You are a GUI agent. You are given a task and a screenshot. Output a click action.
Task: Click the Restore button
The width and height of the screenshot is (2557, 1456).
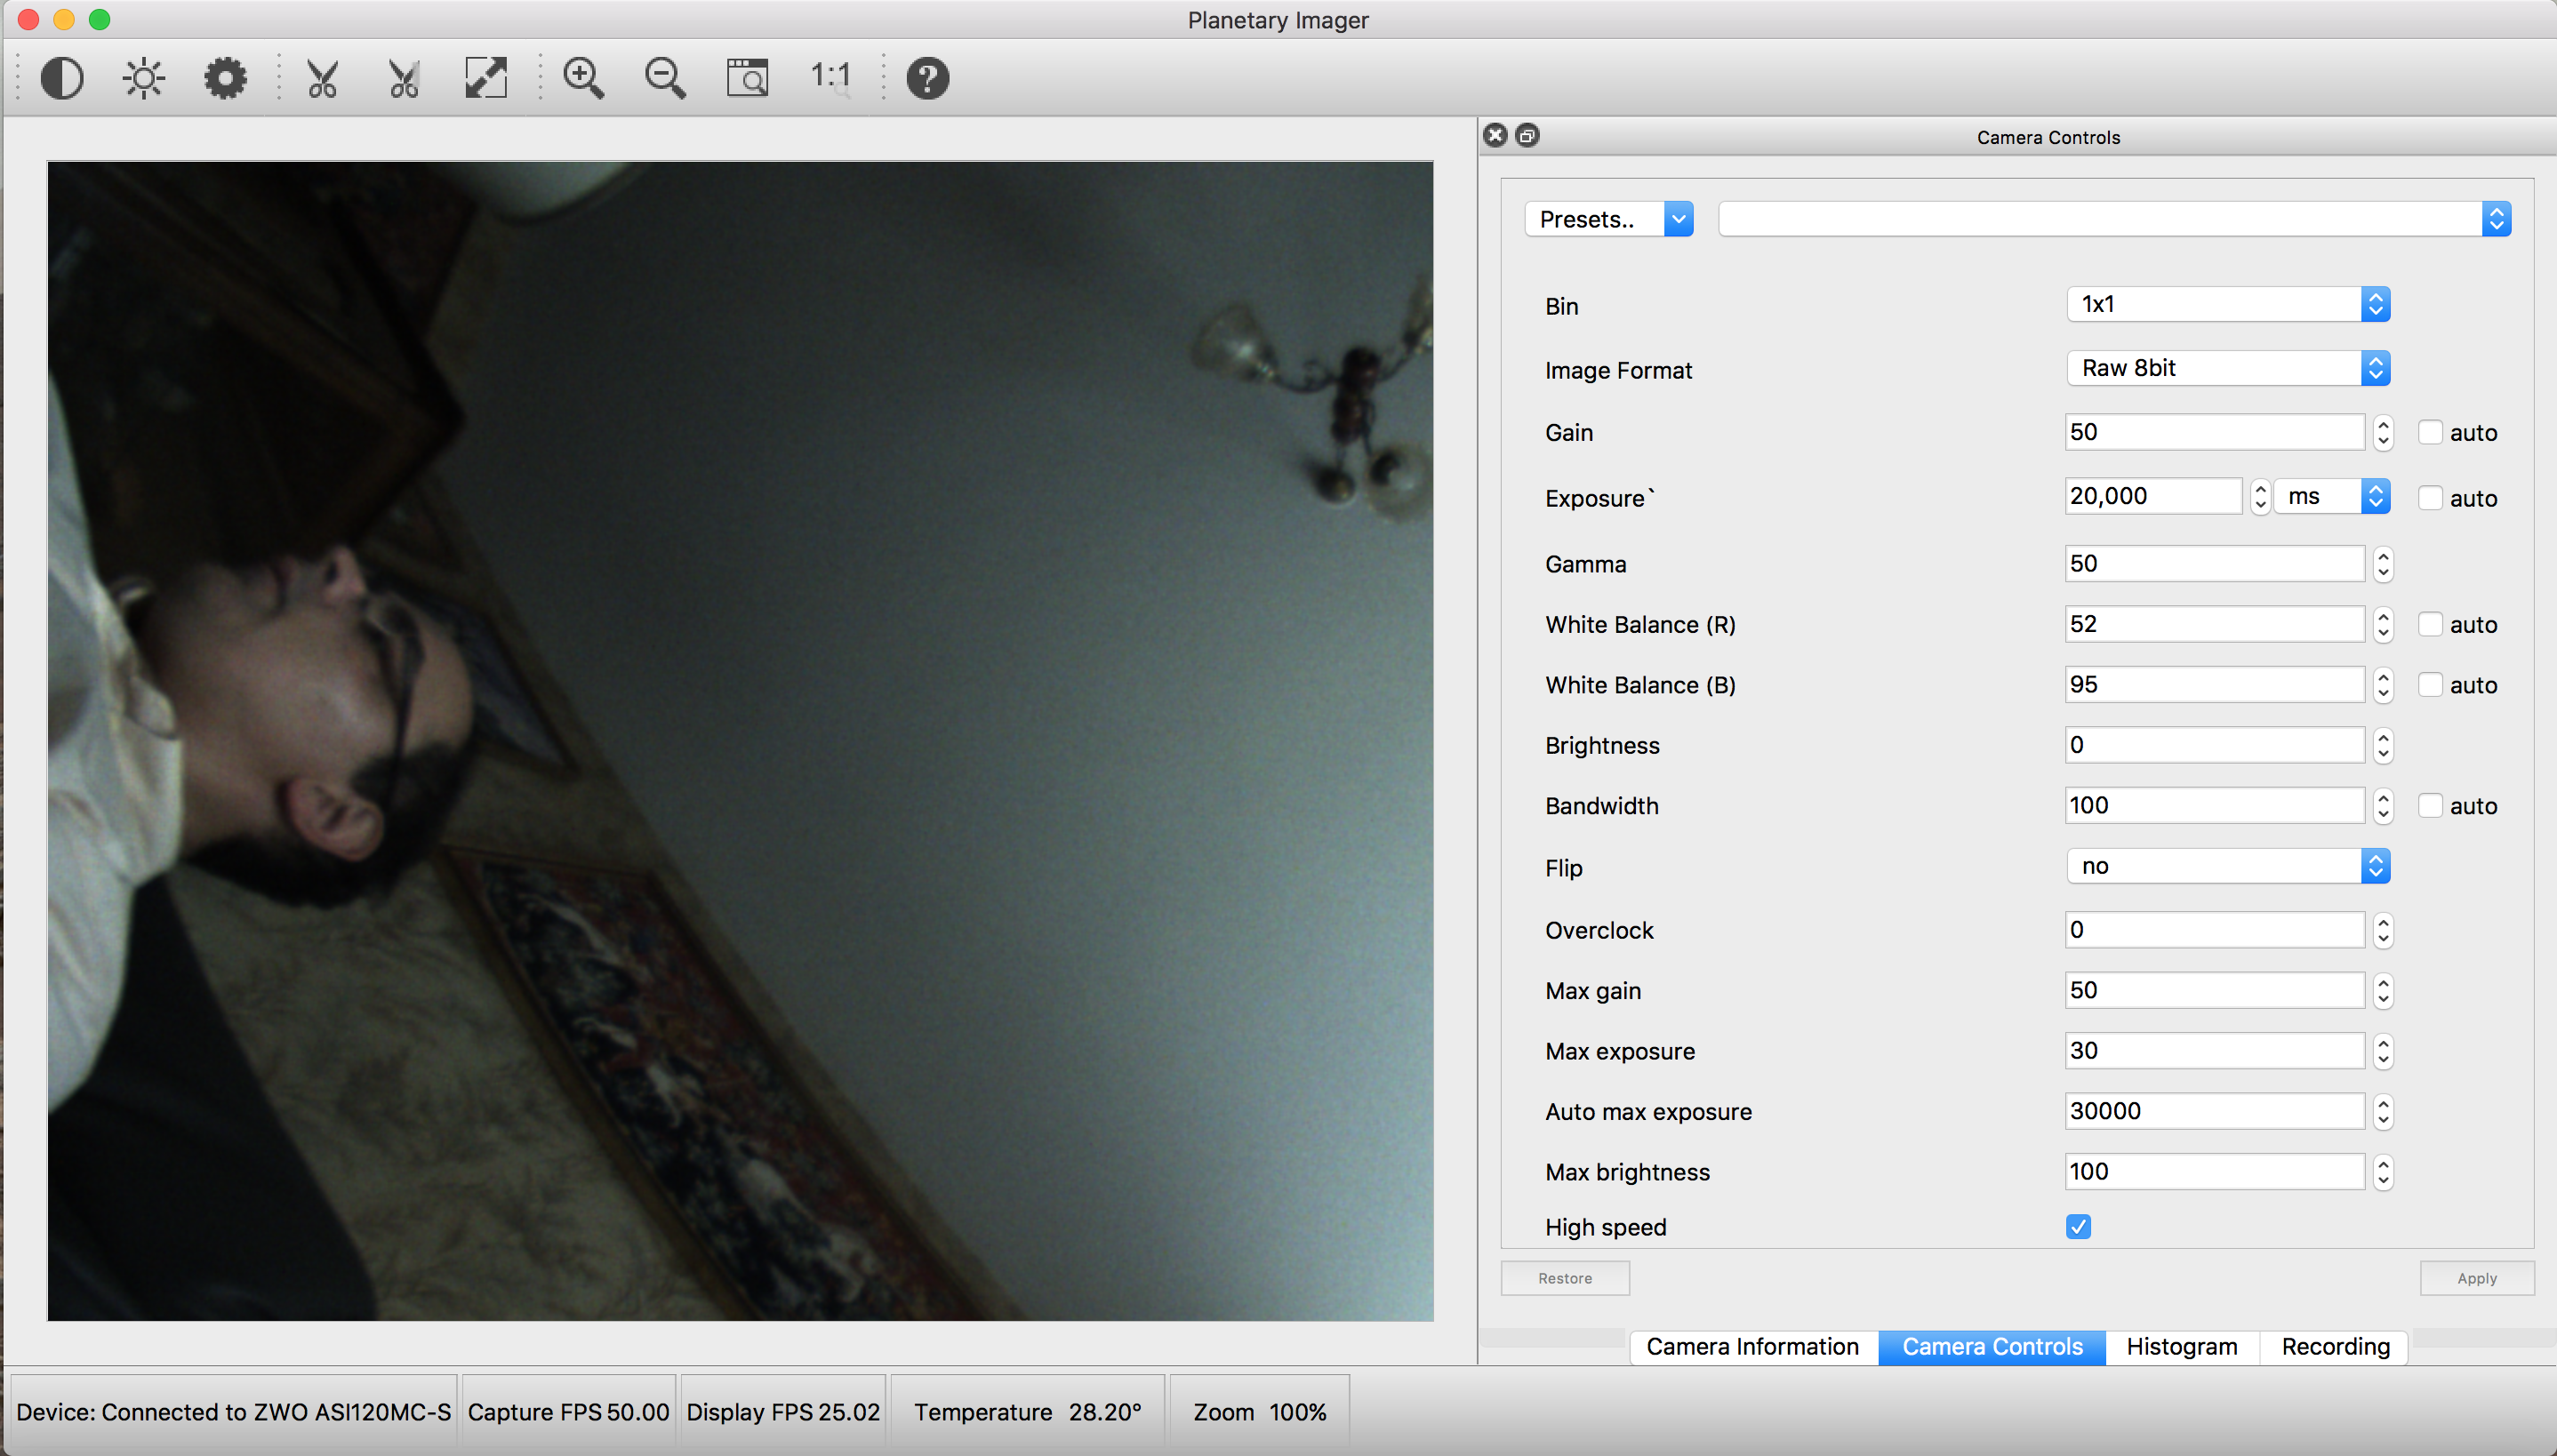1564,1278
